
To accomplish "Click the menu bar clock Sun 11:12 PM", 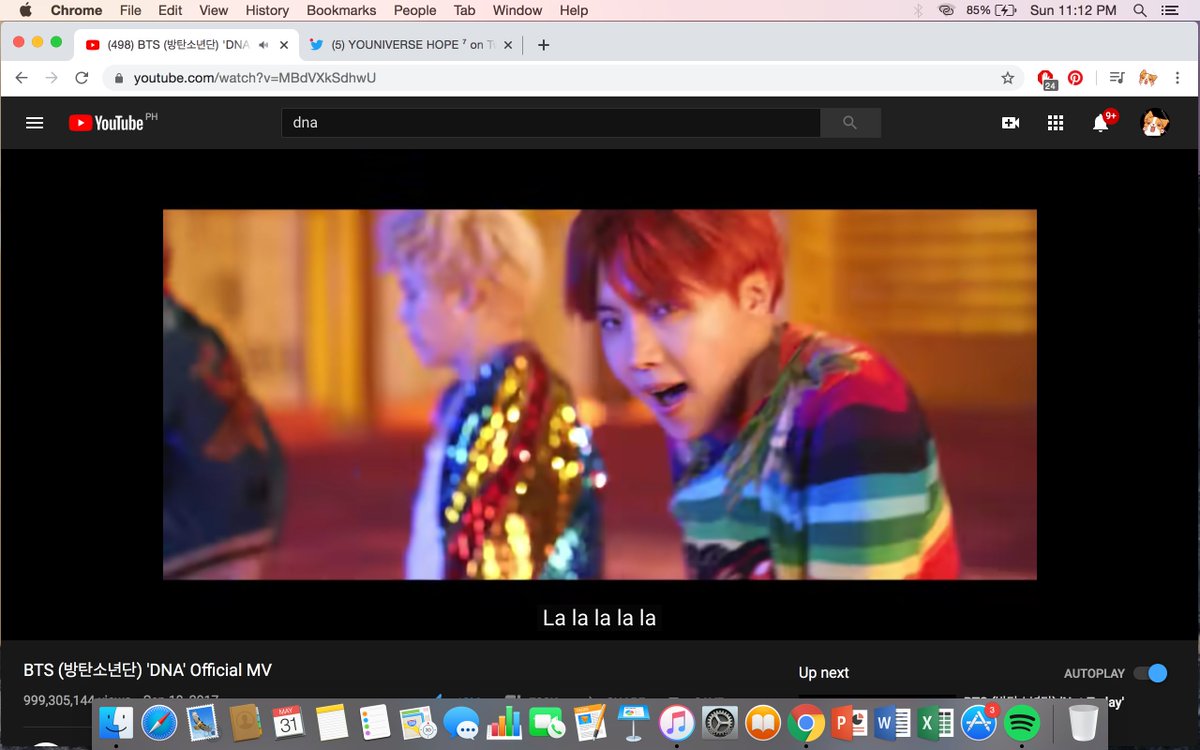I will click(x=1074, y=10).
